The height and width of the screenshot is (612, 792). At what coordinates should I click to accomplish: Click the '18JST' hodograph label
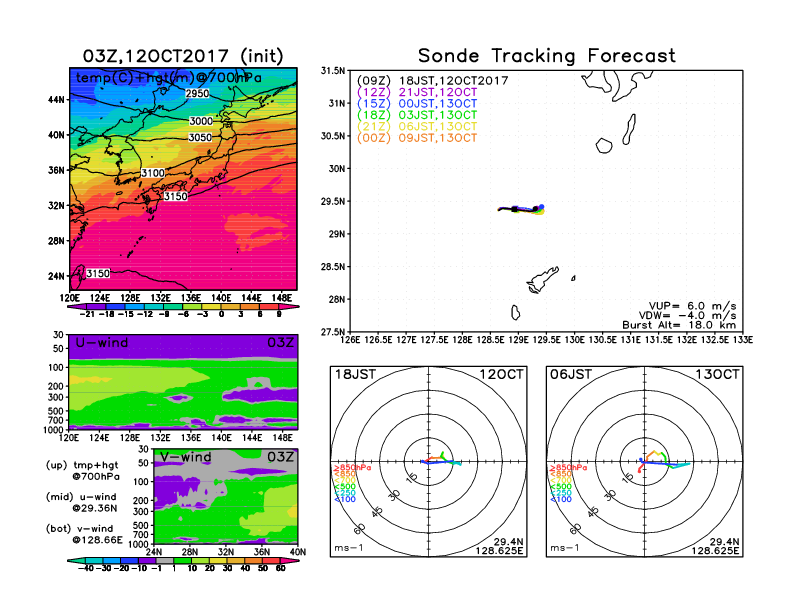click(356, 374)
